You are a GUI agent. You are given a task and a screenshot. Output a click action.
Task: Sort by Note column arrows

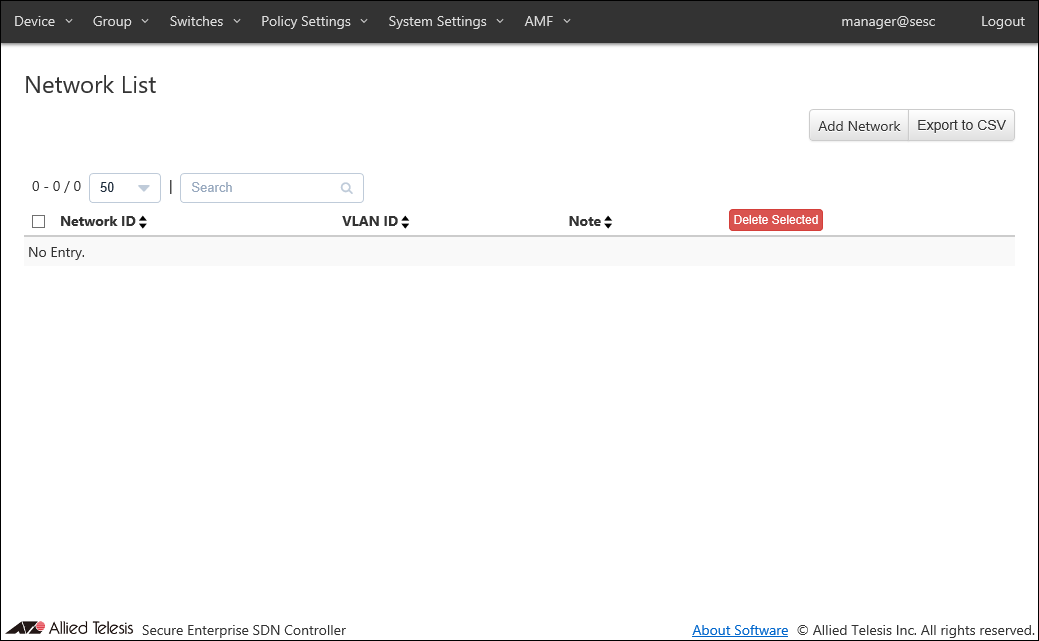(608, 222)
